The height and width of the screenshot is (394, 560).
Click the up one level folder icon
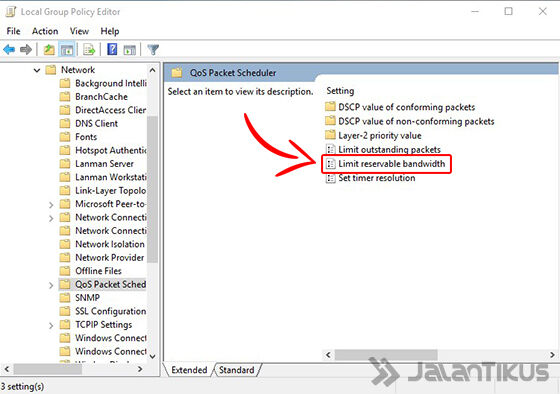pos(49,49)
